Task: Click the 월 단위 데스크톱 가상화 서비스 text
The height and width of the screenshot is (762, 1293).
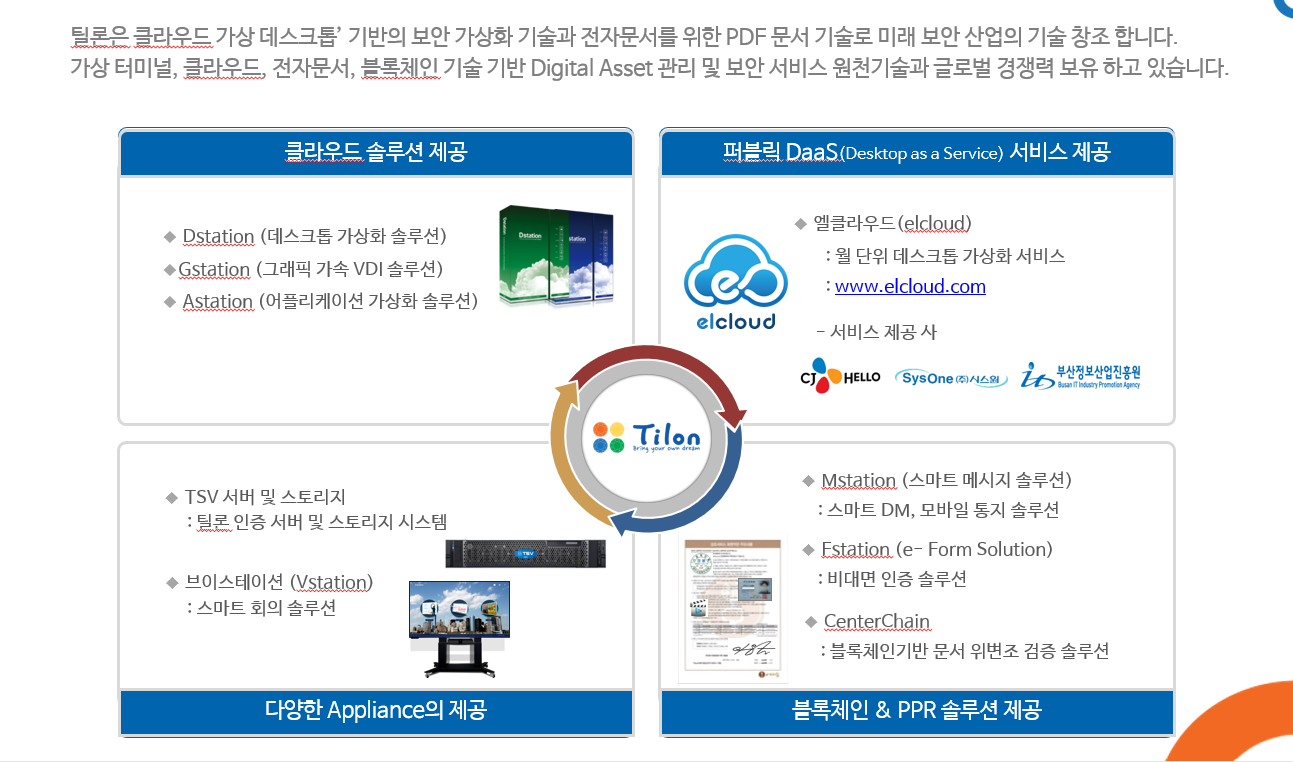Action: (x=950, y=255)
